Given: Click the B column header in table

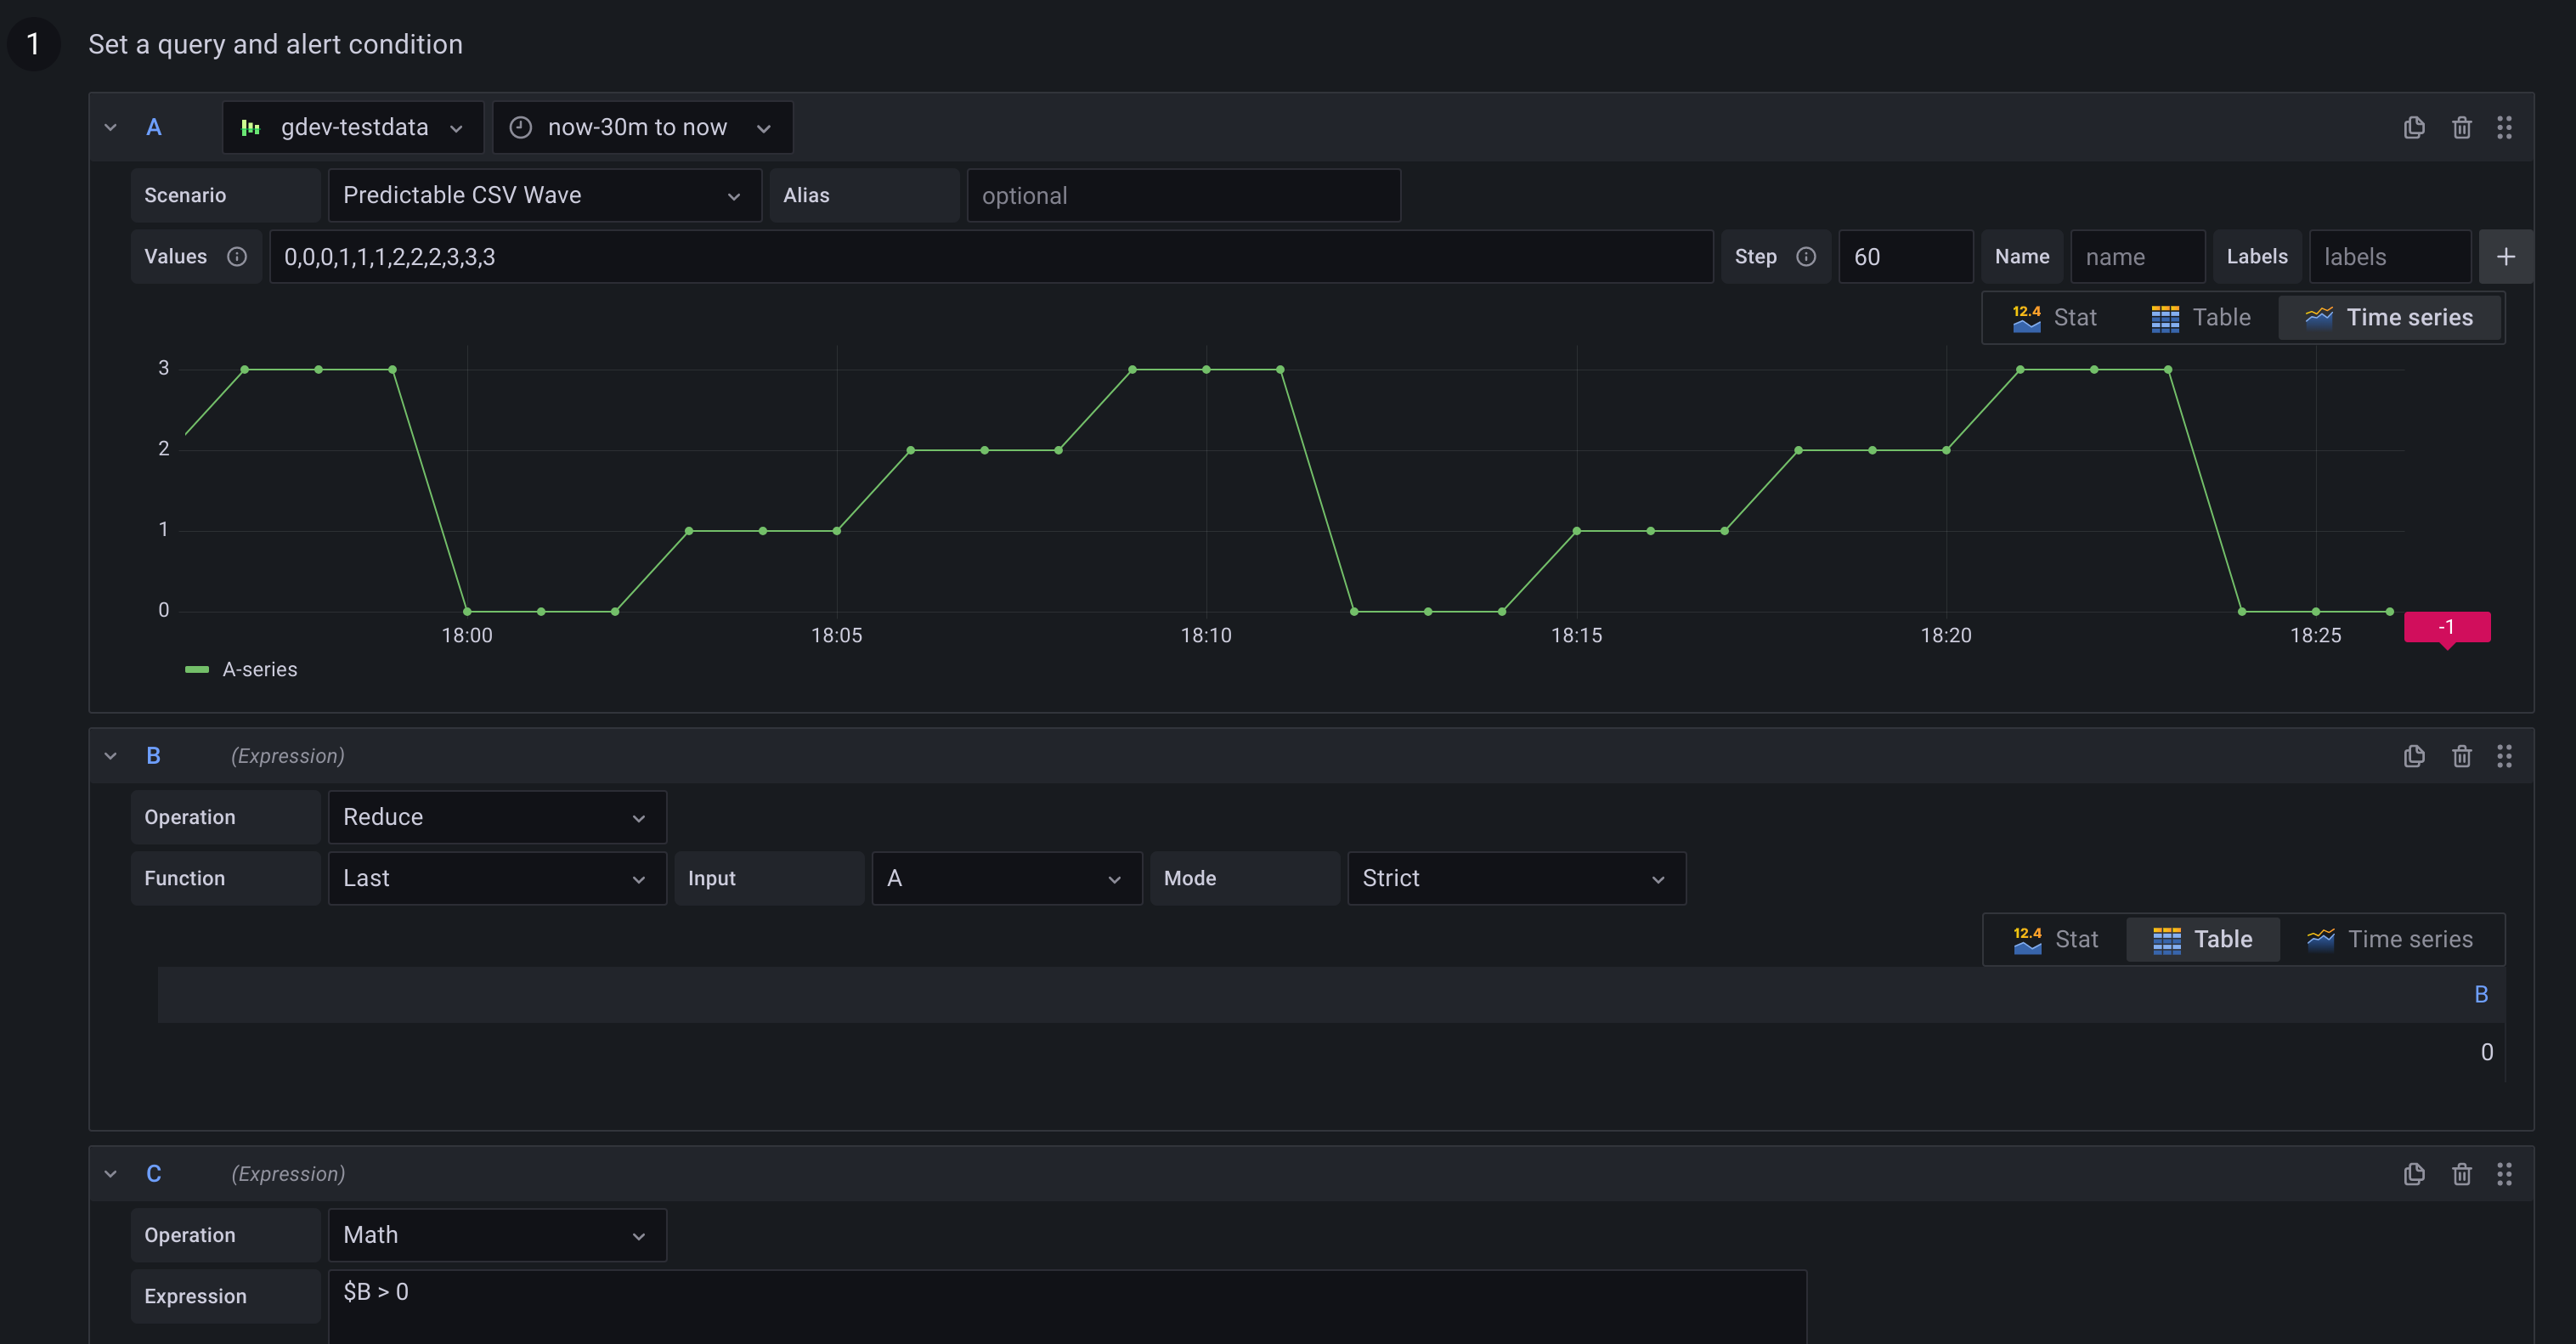Looking at the screenshot, I should 2481,995.
